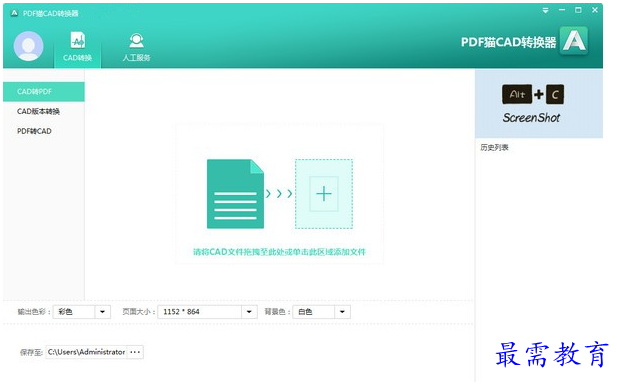Click the 白色 background color field
This screenshot has height=386, width=617.
pos(314,312)
